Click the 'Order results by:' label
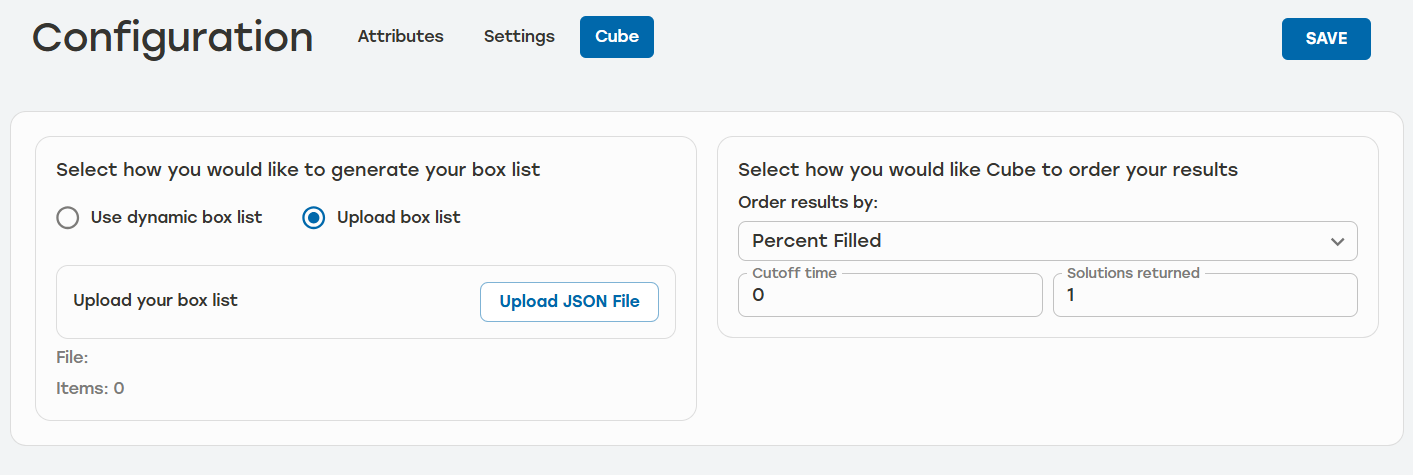 click(808, 203)
